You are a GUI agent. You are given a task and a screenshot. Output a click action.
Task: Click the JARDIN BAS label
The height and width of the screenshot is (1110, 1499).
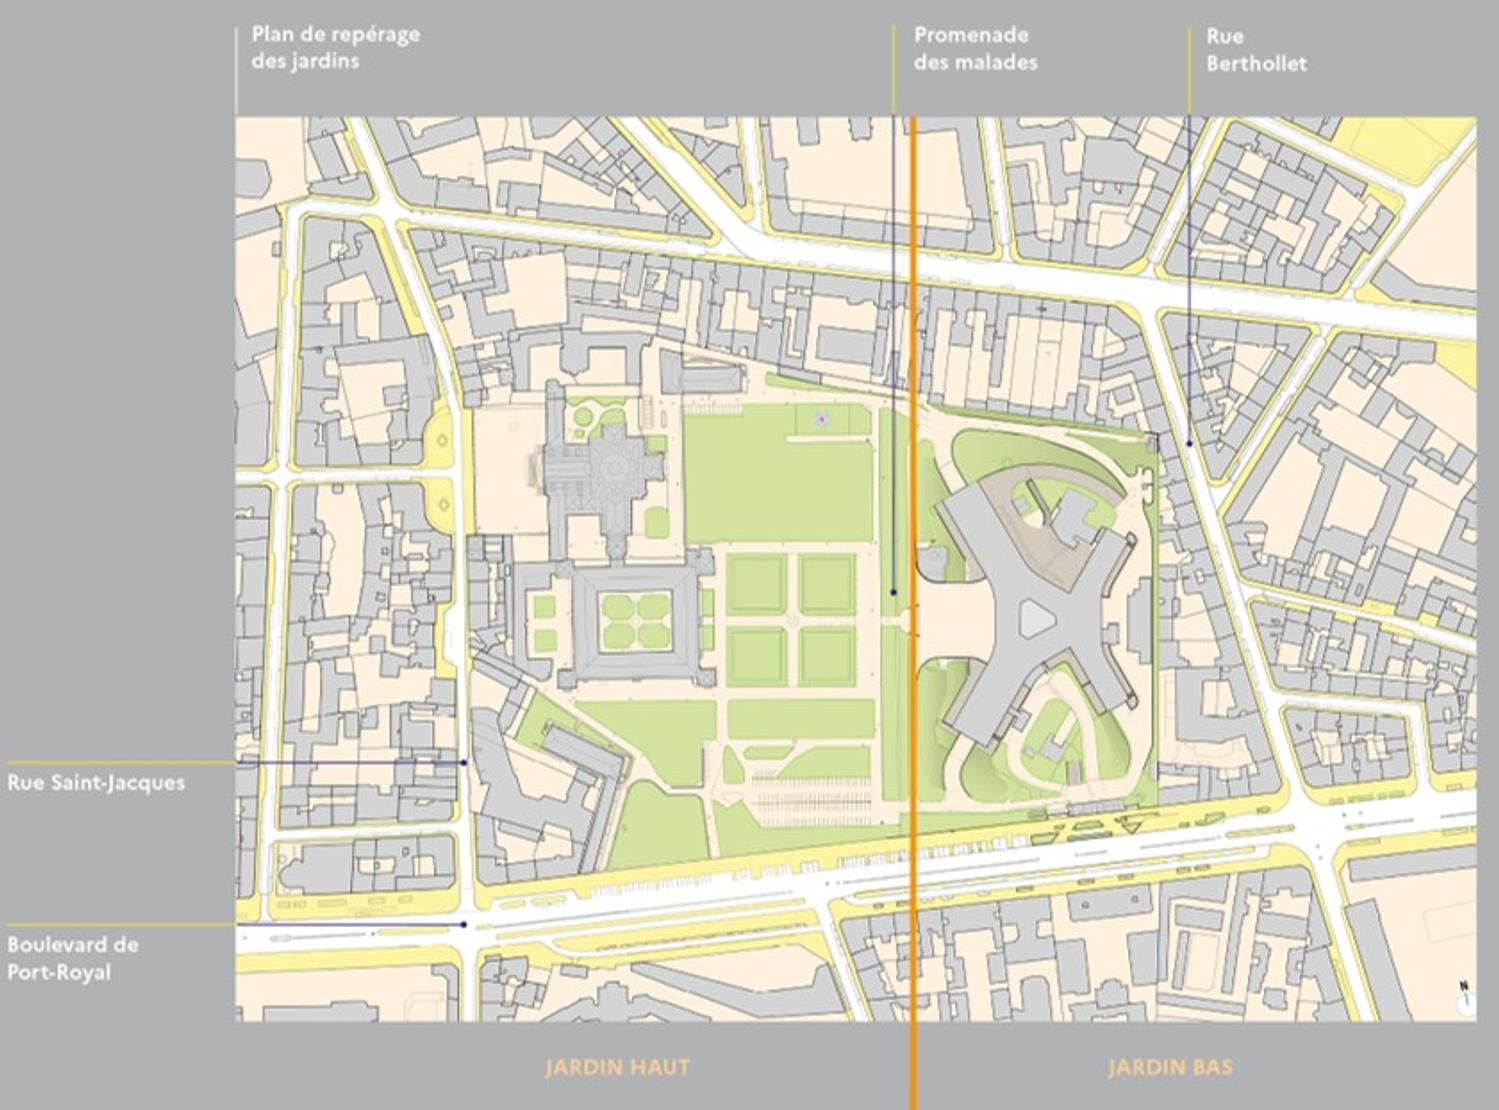click(x=1170, y=1067)
